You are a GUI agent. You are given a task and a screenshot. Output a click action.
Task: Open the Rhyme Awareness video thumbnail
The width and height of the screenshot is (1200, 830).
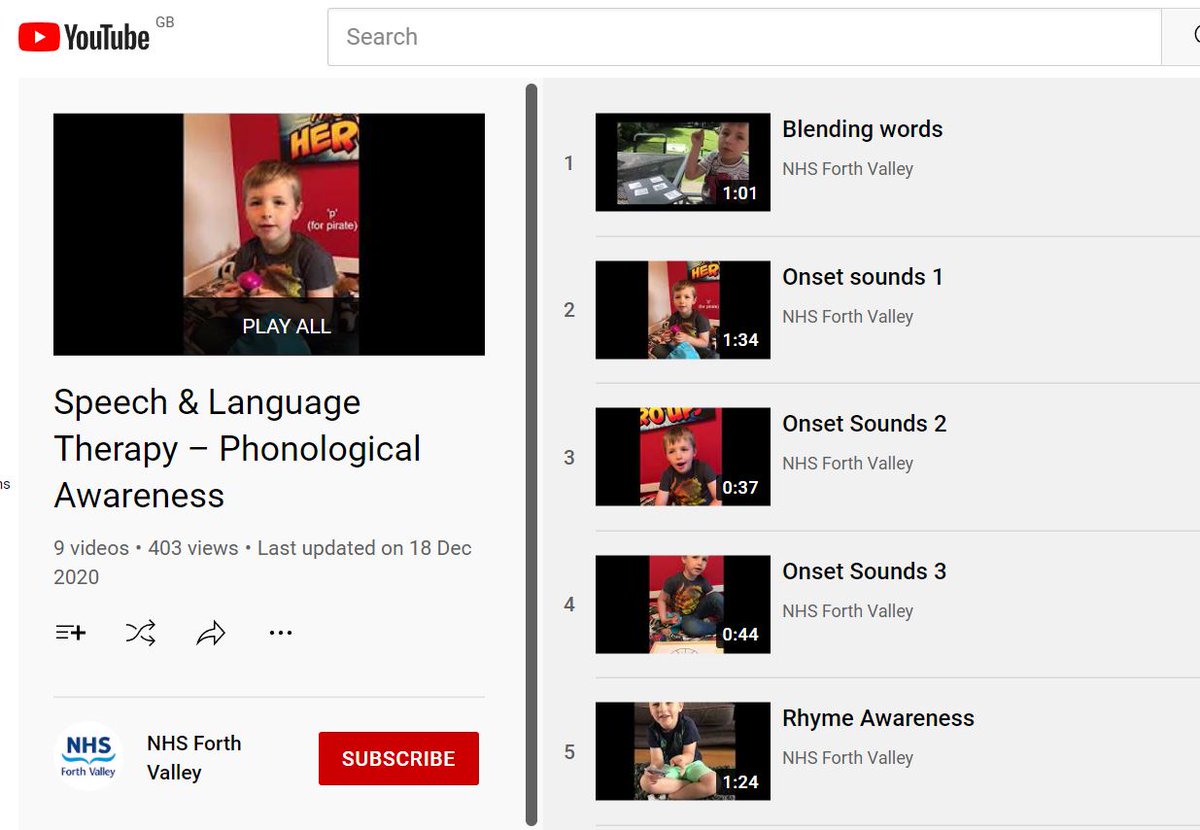click(683, 751)
